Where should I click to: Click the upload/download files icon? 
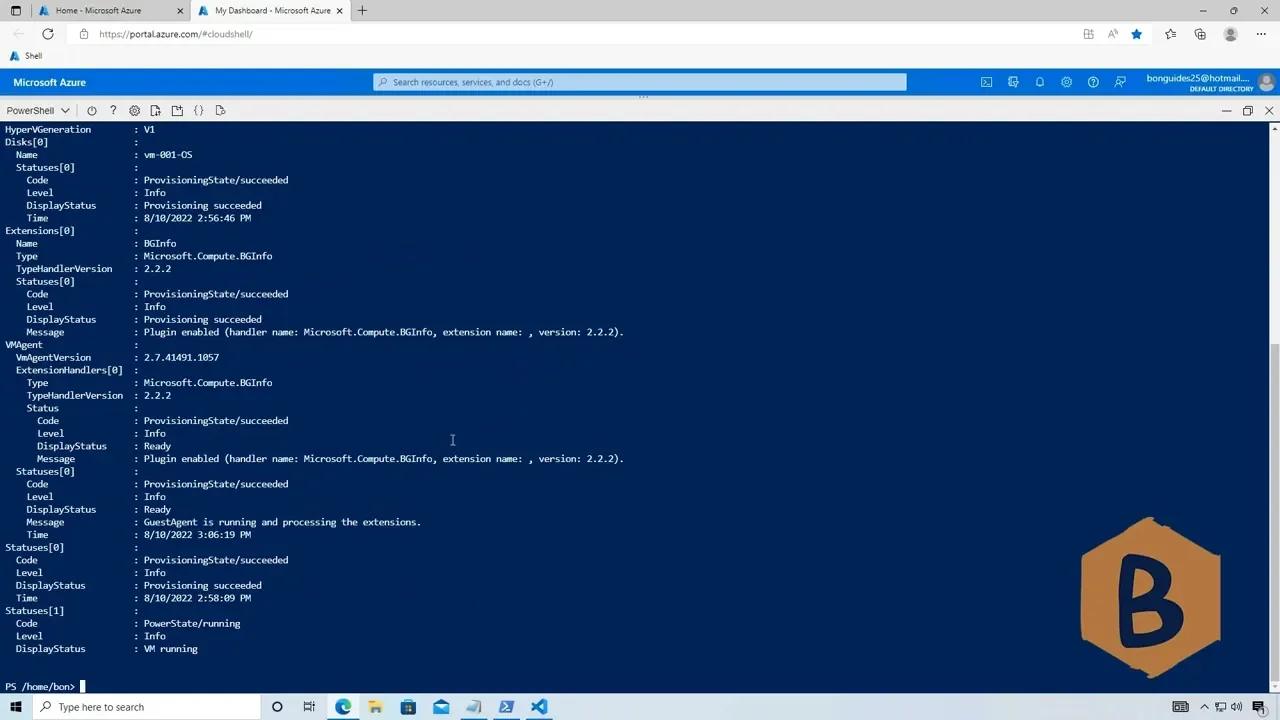[155, 110]
